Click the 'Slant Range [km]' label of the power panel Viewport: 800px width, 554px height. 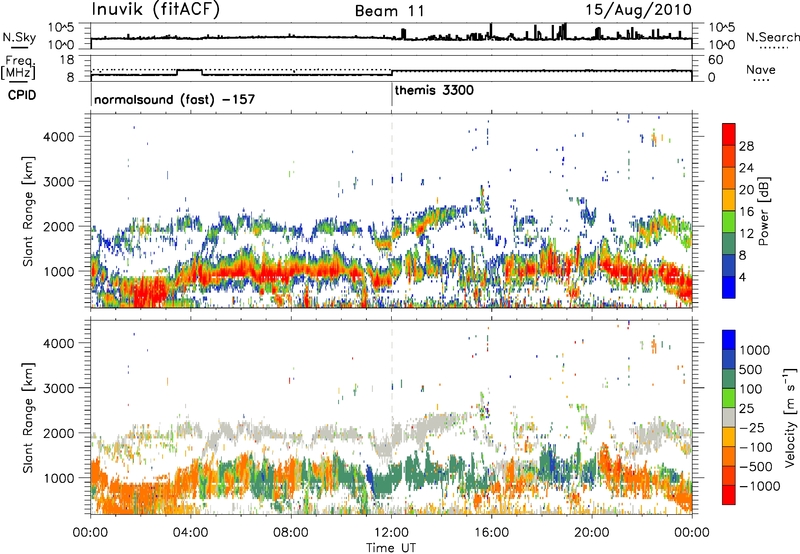[x=28, y=211]
